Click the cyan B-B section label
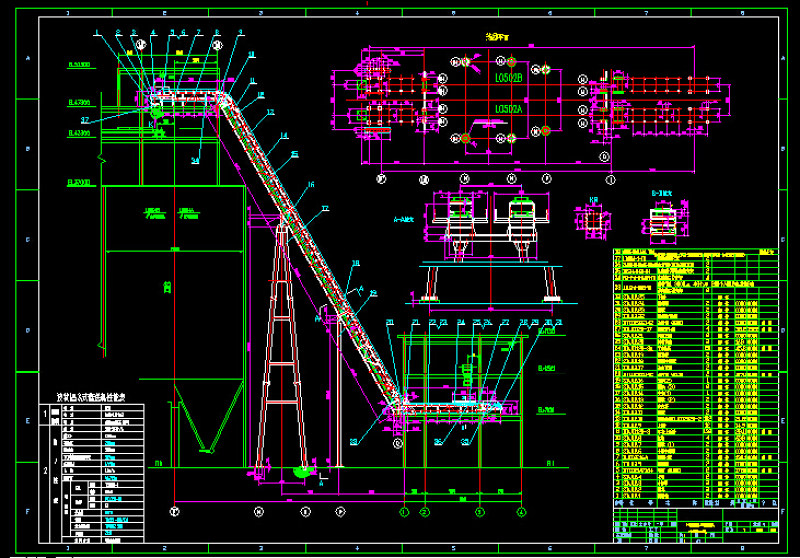800x558 pixels. (x=662, y=193)
